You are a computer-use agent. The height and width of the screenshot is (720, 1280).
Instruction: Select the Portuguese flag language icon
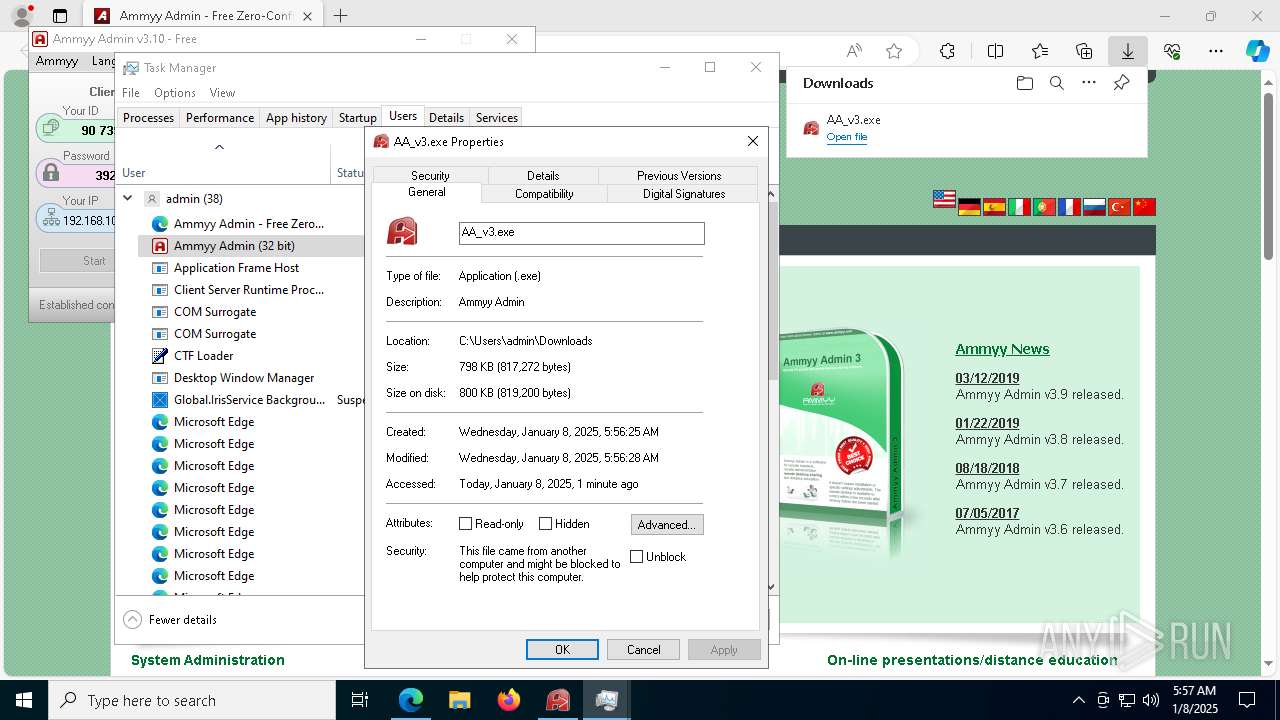point(1044,207)
